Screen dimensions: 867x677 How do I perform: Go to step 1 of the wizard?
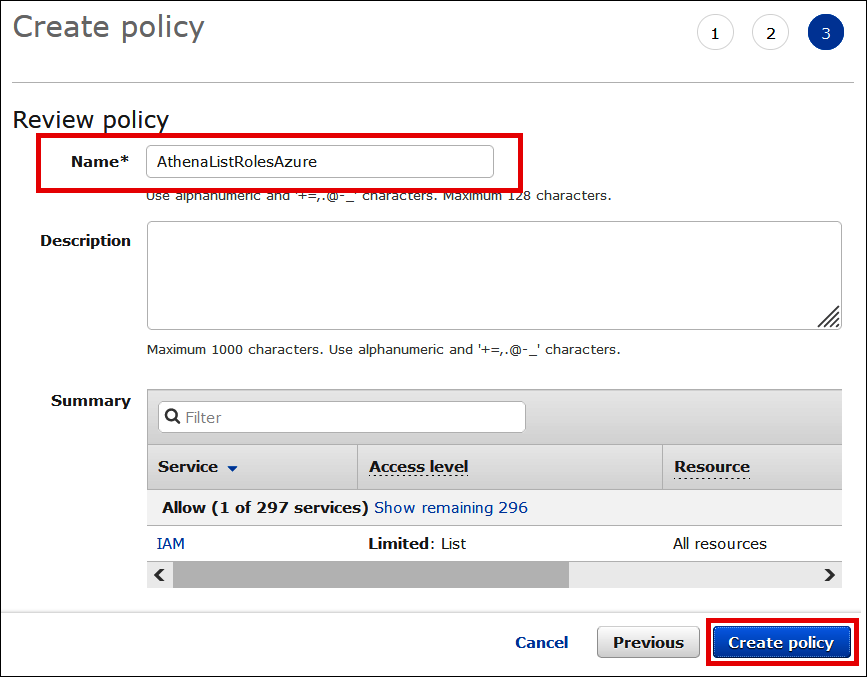click(714, 33)
